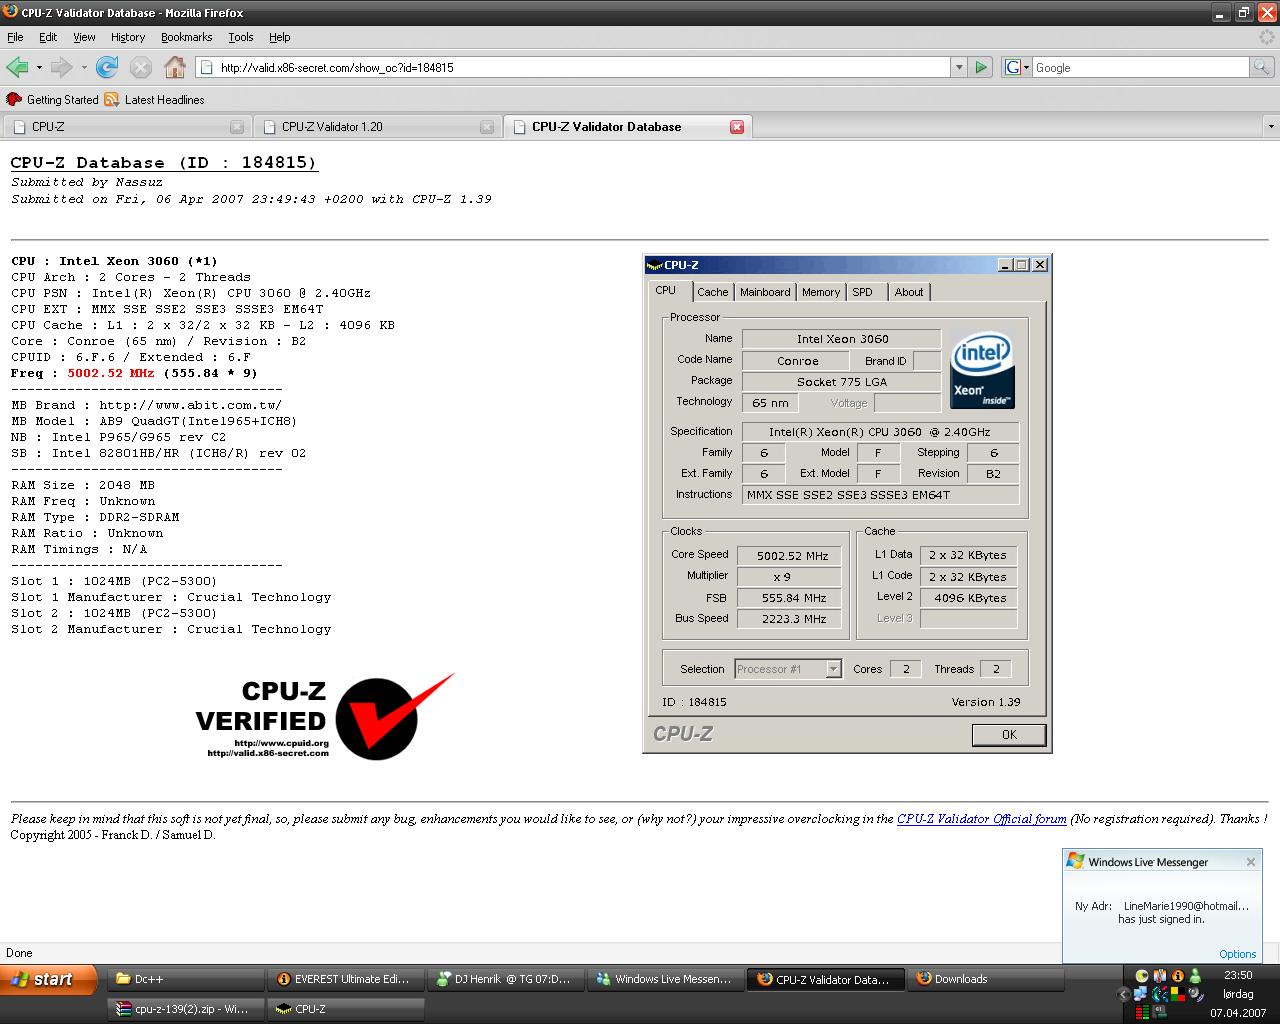This screenshot has width=1280, height=1024.
Task: Select the Cache tab in CPU-Z
Action: 712,292
